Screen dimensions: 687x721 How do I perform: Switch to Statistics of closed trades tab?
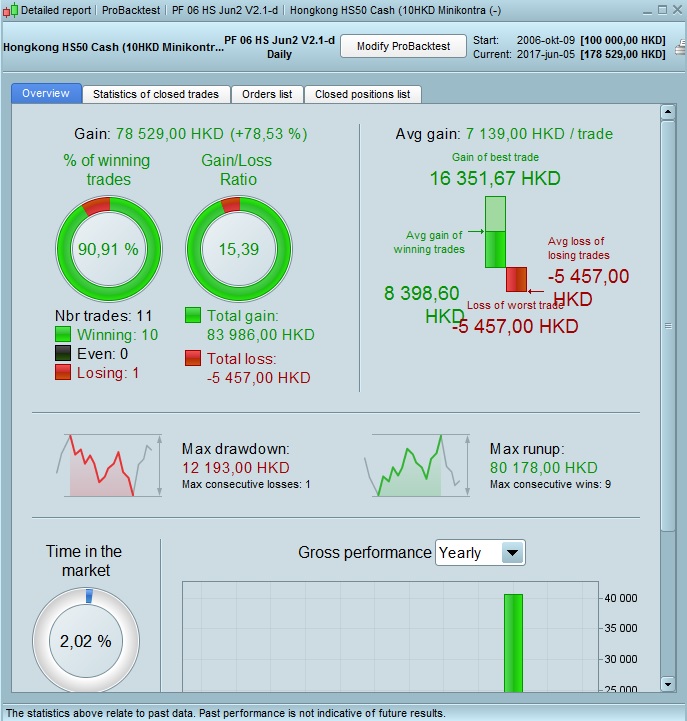click(156, 94)
